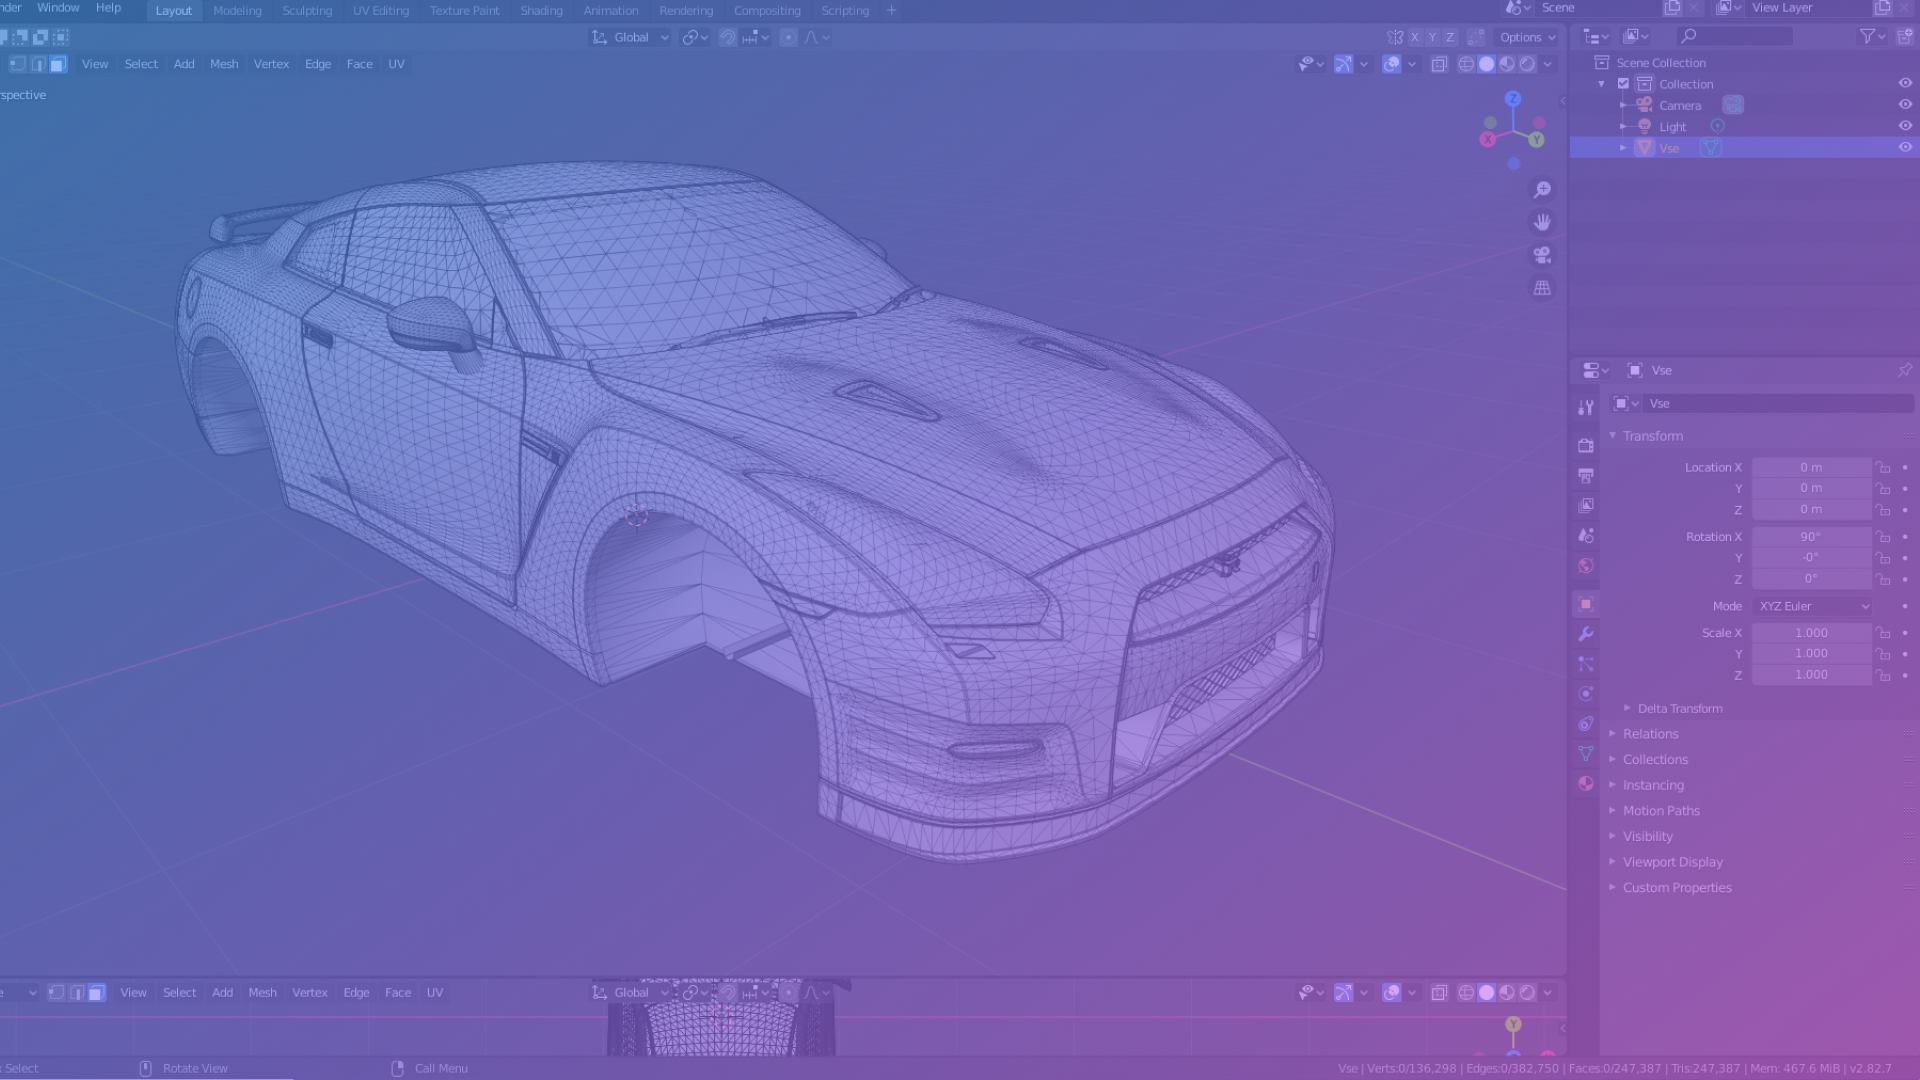The width and height of the screenshot is (1920, 1080).
Task: Open outliner filter dropdown
Action: 1872,37
